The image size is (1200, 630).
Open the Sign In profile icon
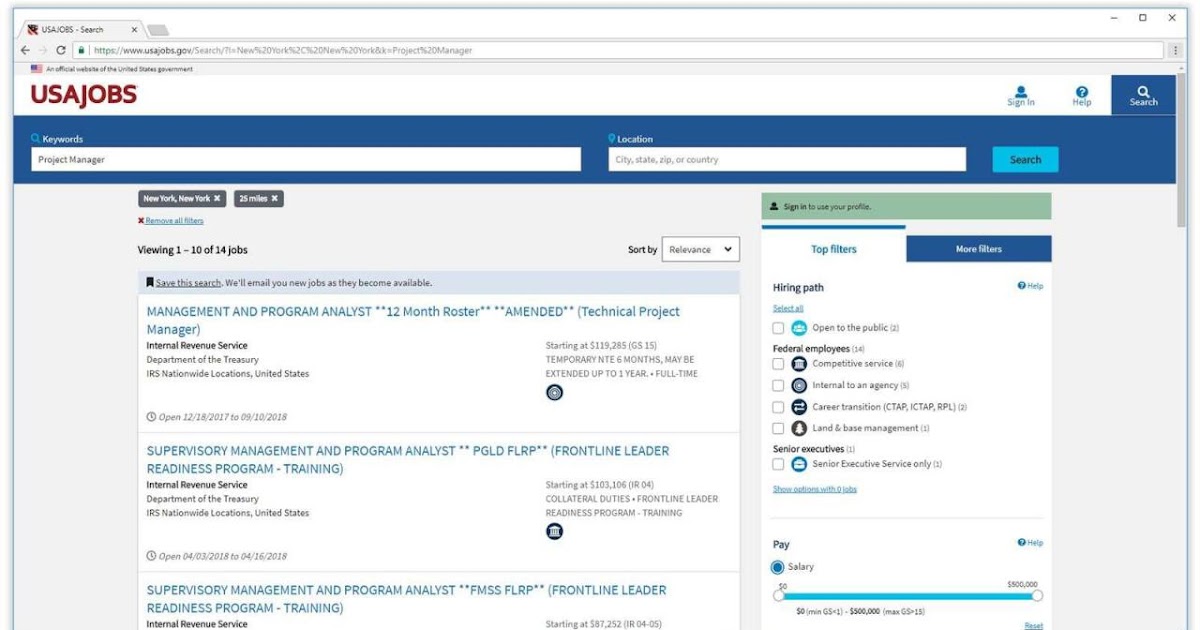pos(1021,91)
